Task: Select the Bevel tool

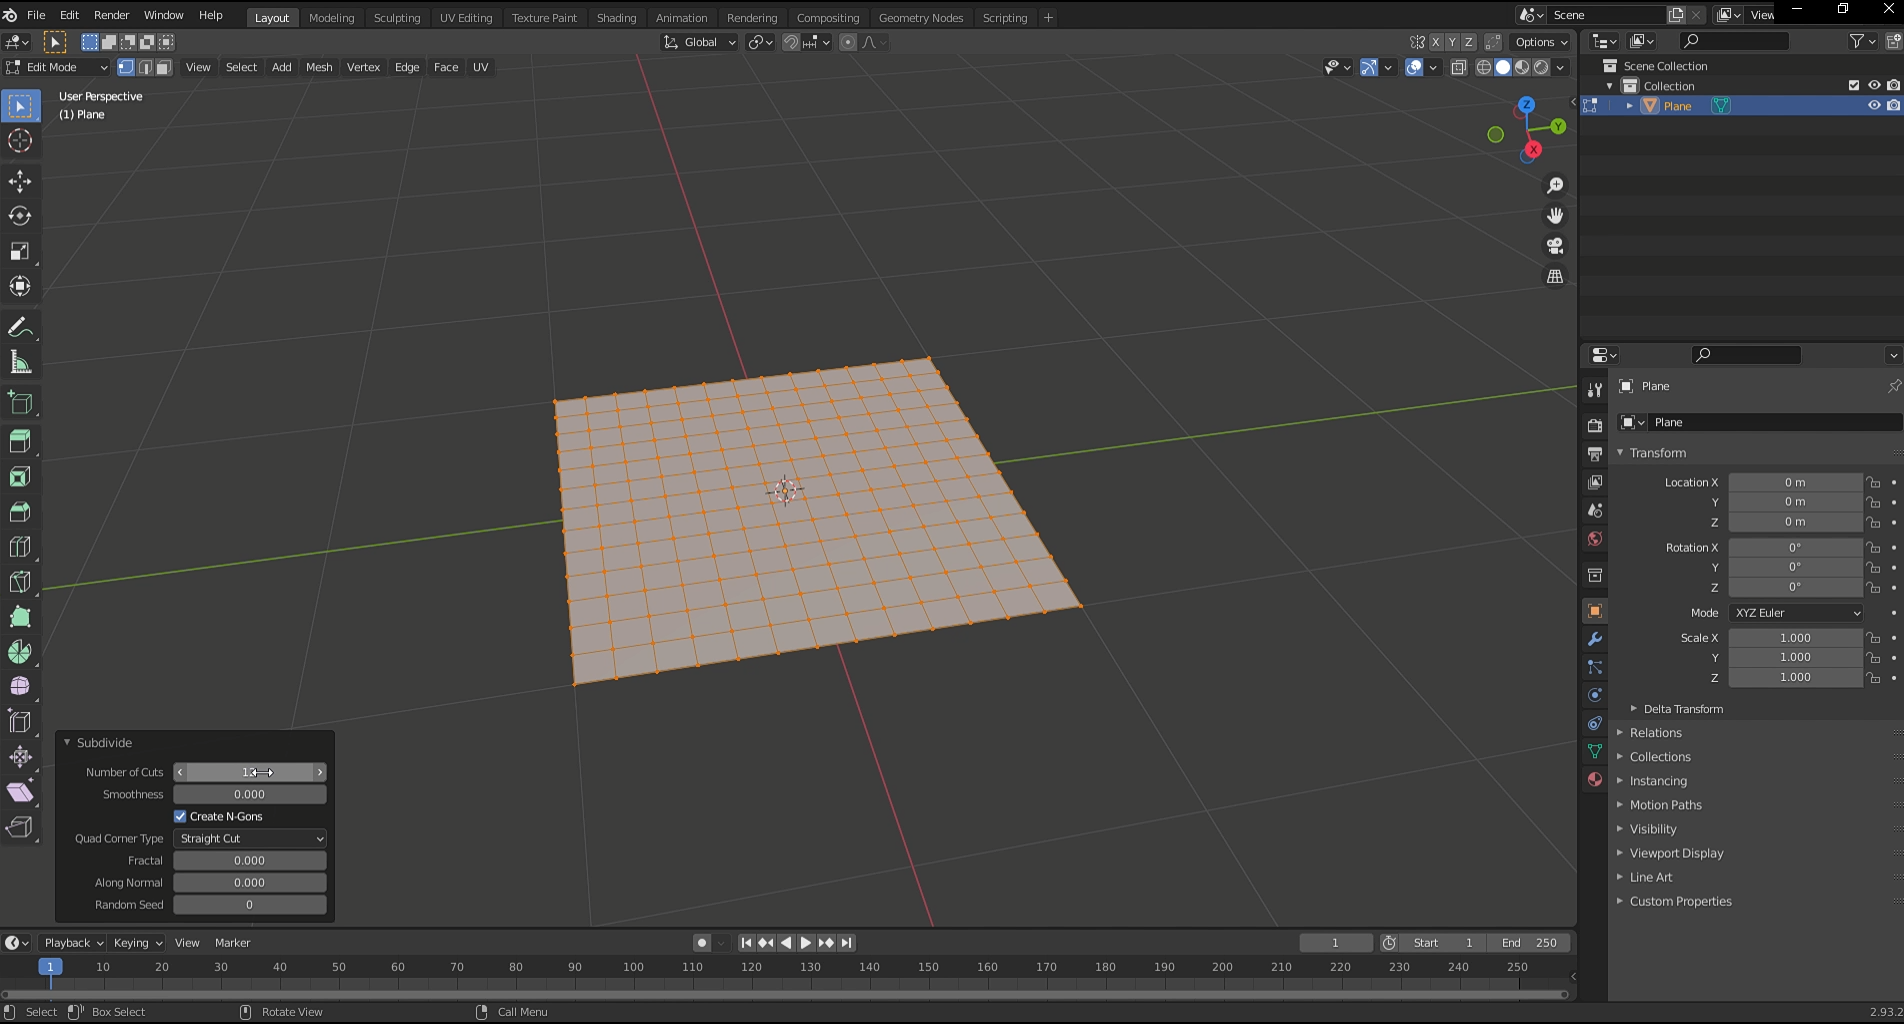Action: (20, 512)
